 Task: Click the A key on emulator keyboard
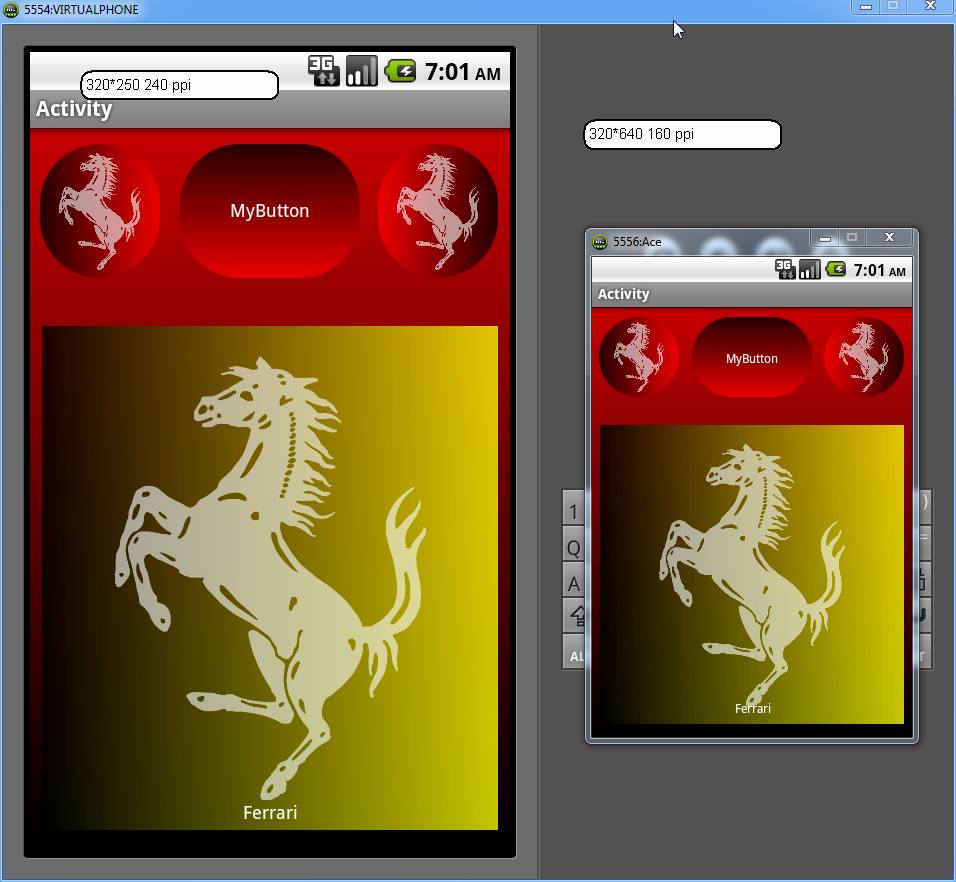pos(573,580)
